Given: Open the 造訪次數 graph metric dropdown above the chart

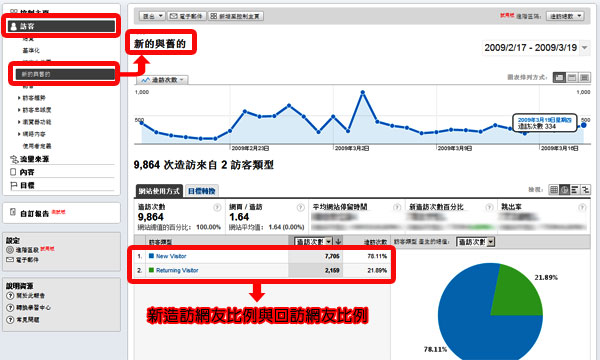Looking at the screenshot, I should pos(162,80).
